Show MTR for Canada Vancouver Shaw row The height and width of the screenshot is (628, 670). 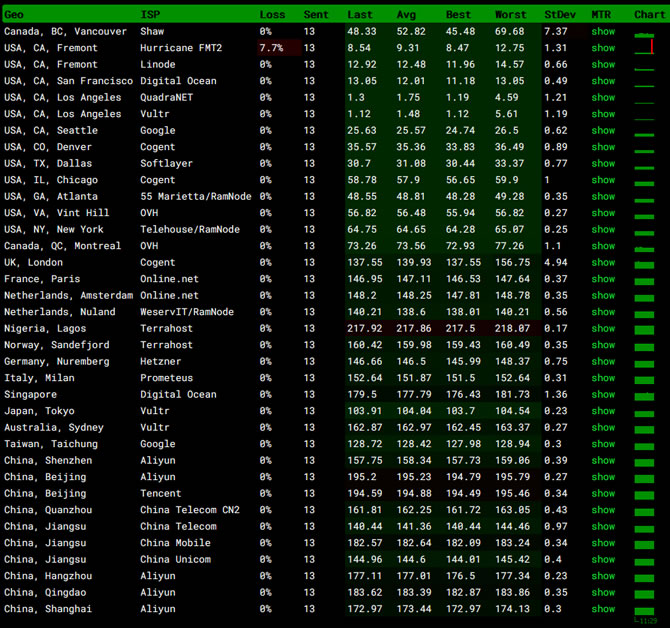click(x=603, y=32)
